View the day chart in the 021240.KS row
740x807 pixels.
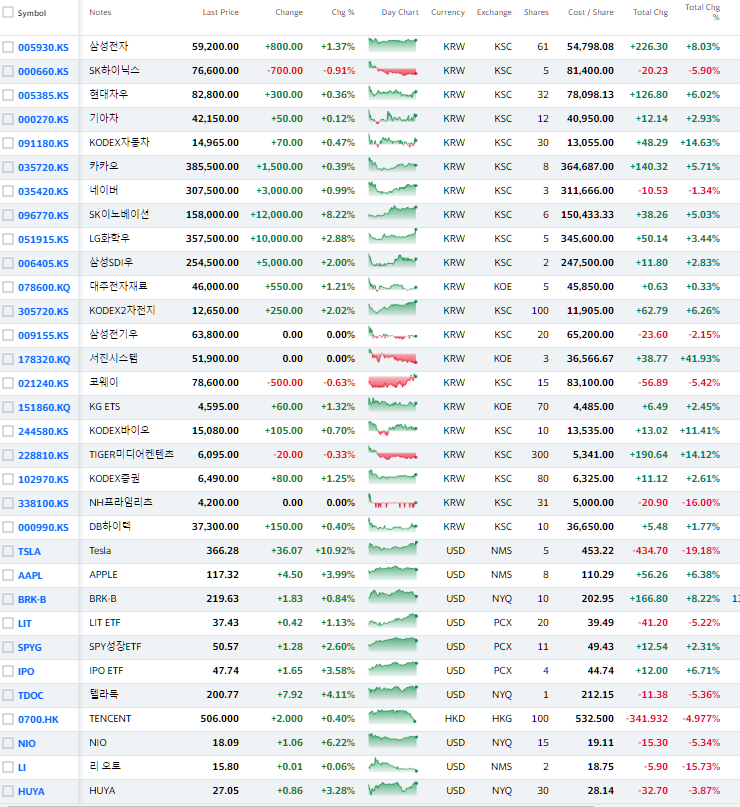tap(393, 381)
